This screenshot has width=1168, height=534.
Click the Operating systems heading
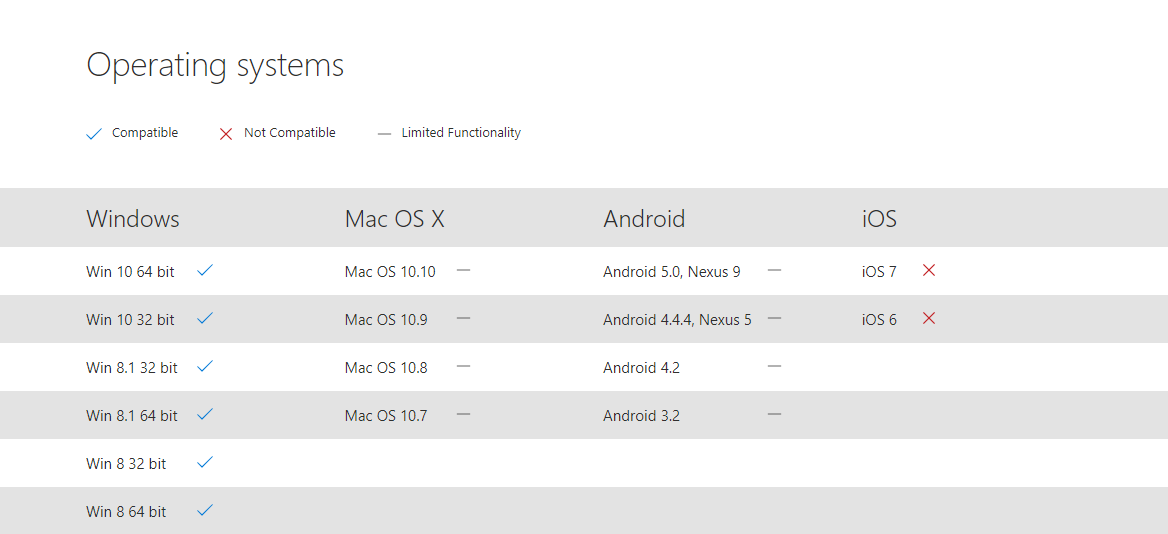pos(215,66)
